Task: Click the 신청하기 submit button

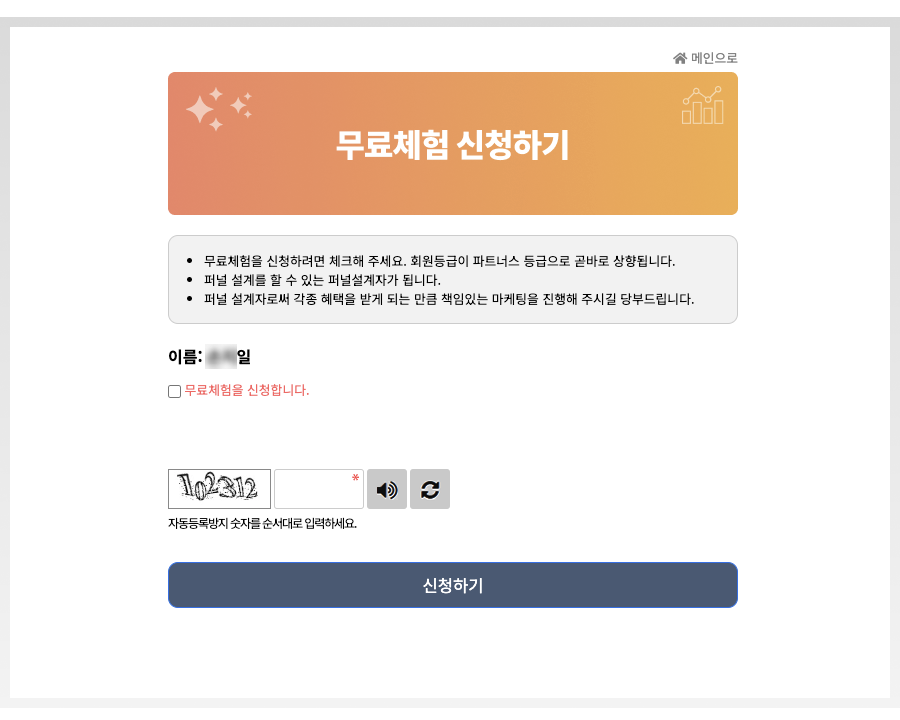Action: point(452,585)
